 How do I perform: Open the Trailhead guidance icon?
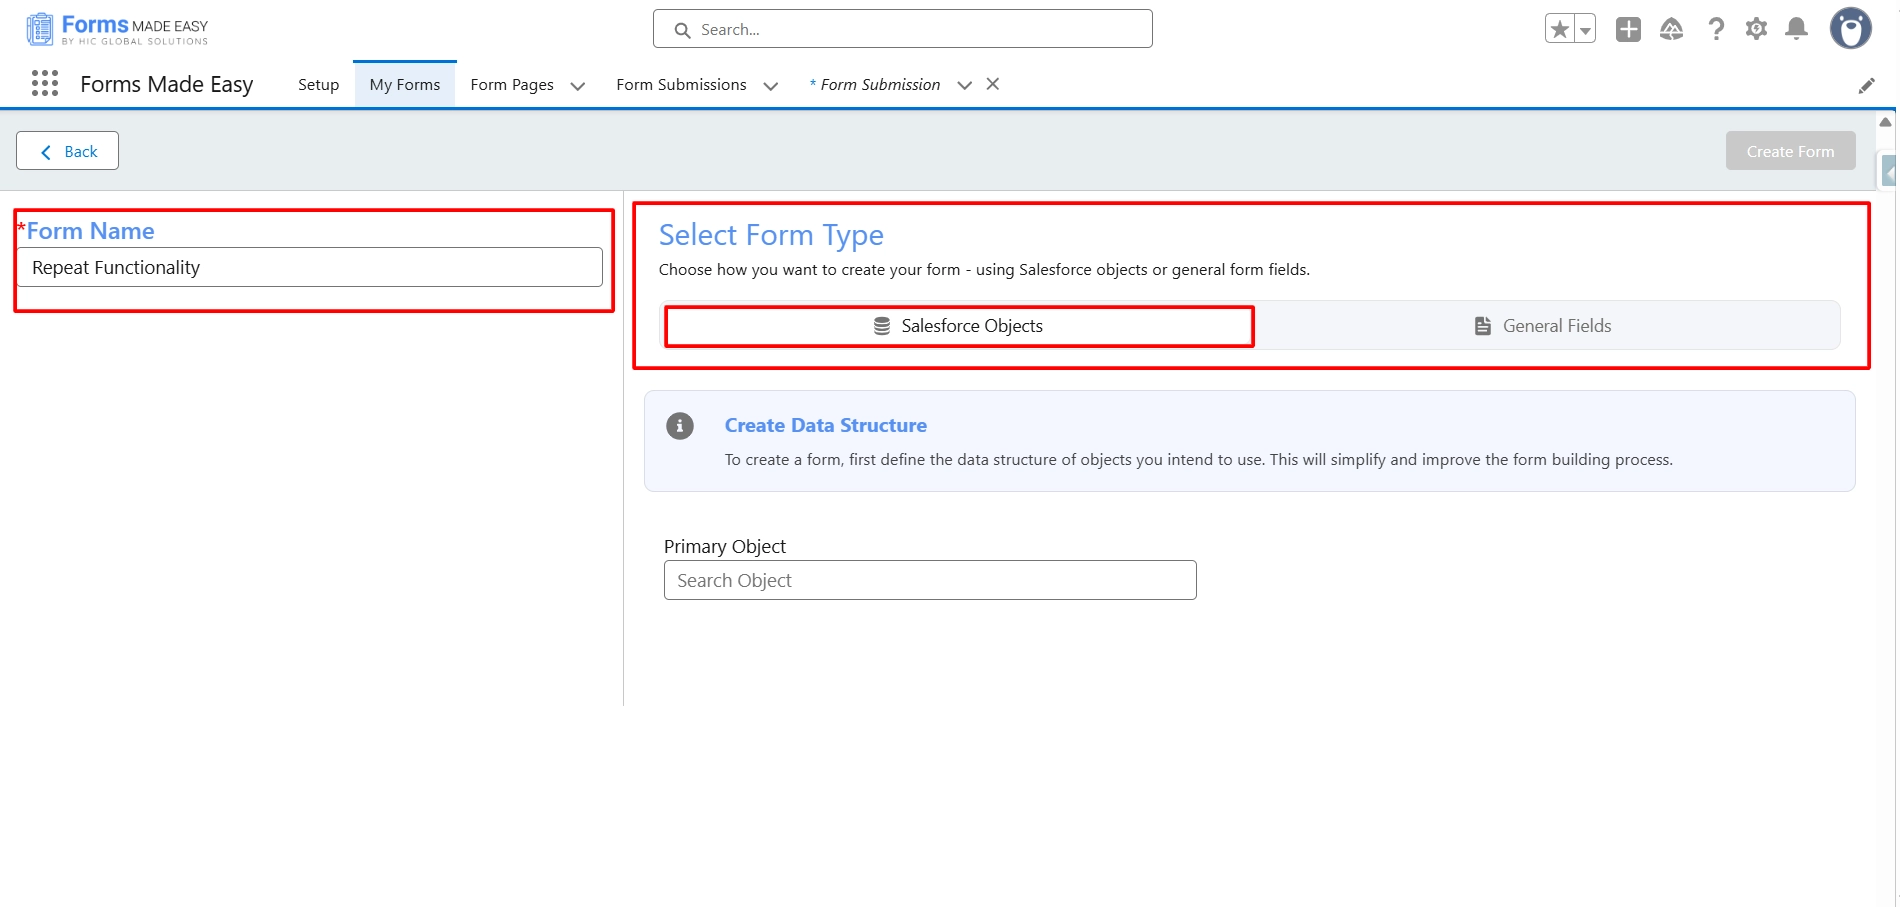tap(1671, 29)
